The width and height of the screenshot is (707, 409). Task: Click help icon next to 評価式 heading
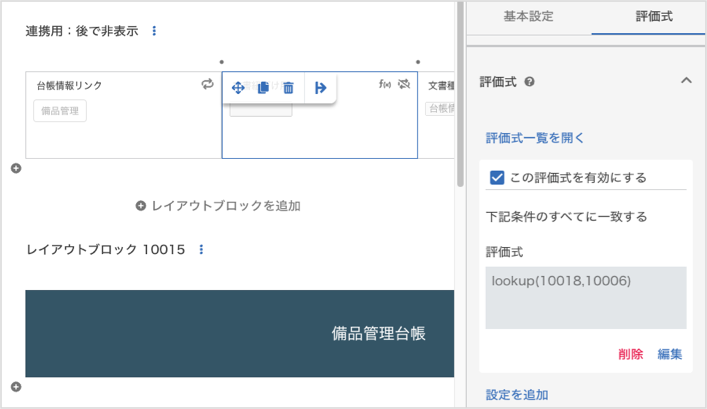click(x=530, y=82)
